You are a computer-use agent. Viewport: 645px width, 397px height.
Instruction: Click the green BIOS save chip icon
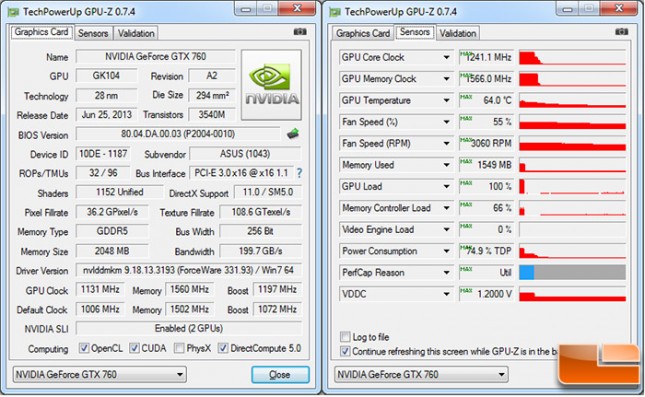[293, 134]
